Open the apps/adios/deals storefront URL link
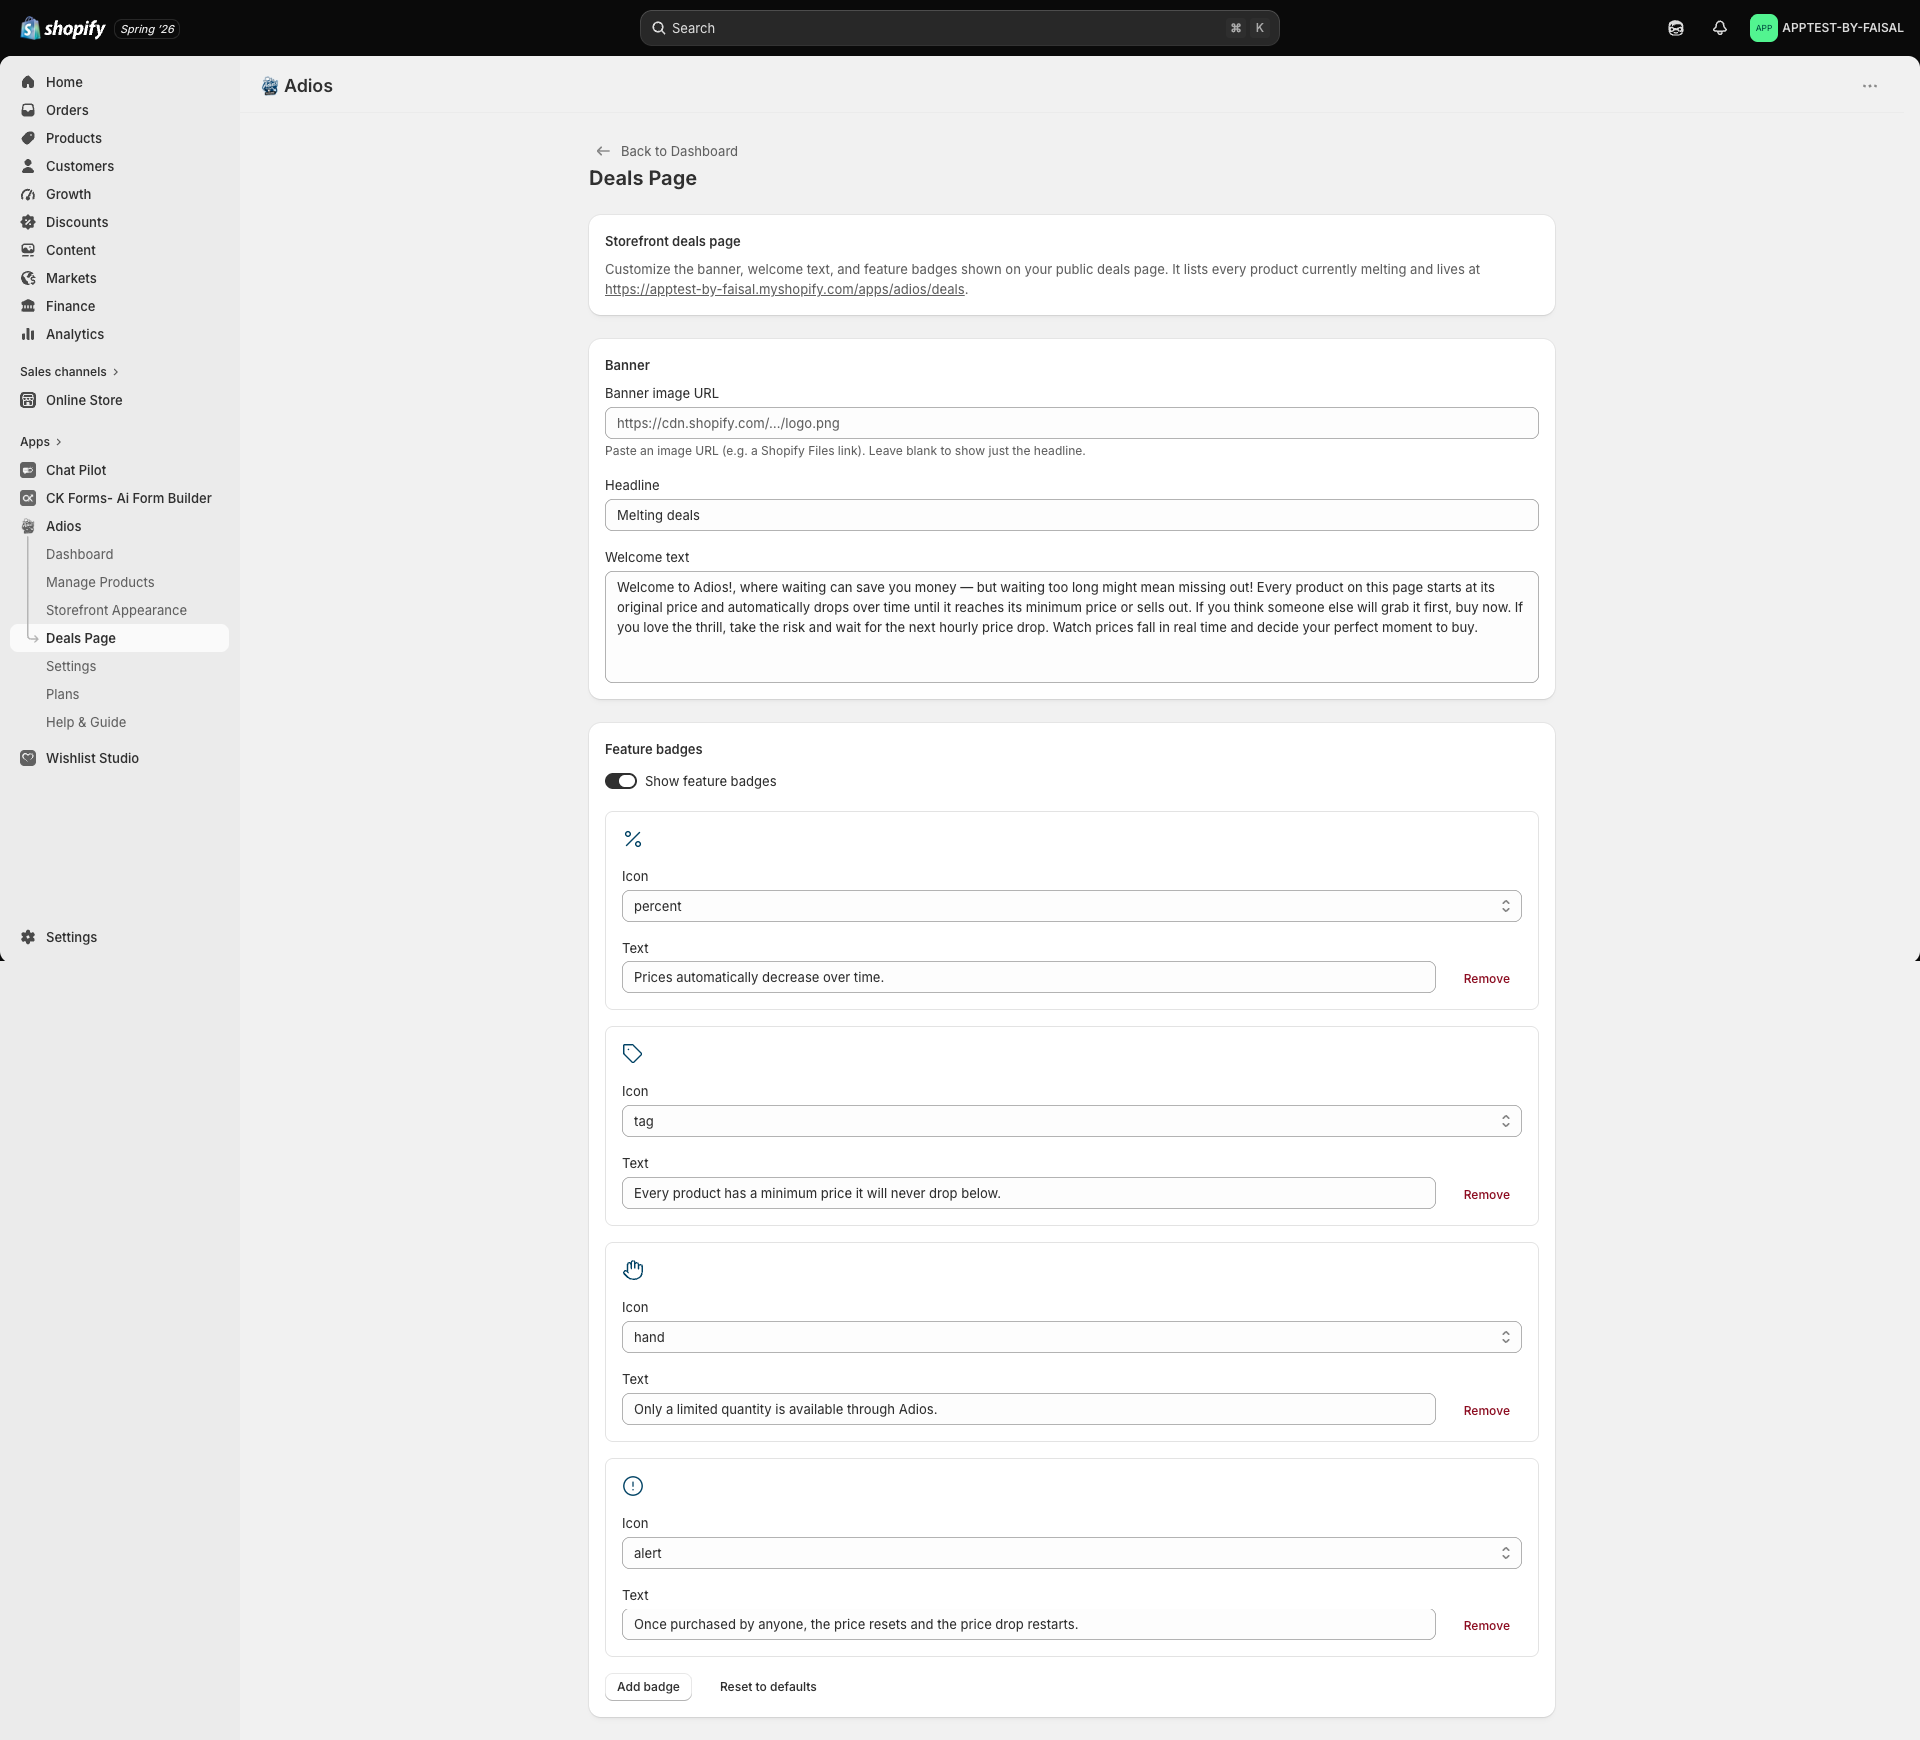The height and width of the screenshot is (1740, 1920). tap(785, 289)
